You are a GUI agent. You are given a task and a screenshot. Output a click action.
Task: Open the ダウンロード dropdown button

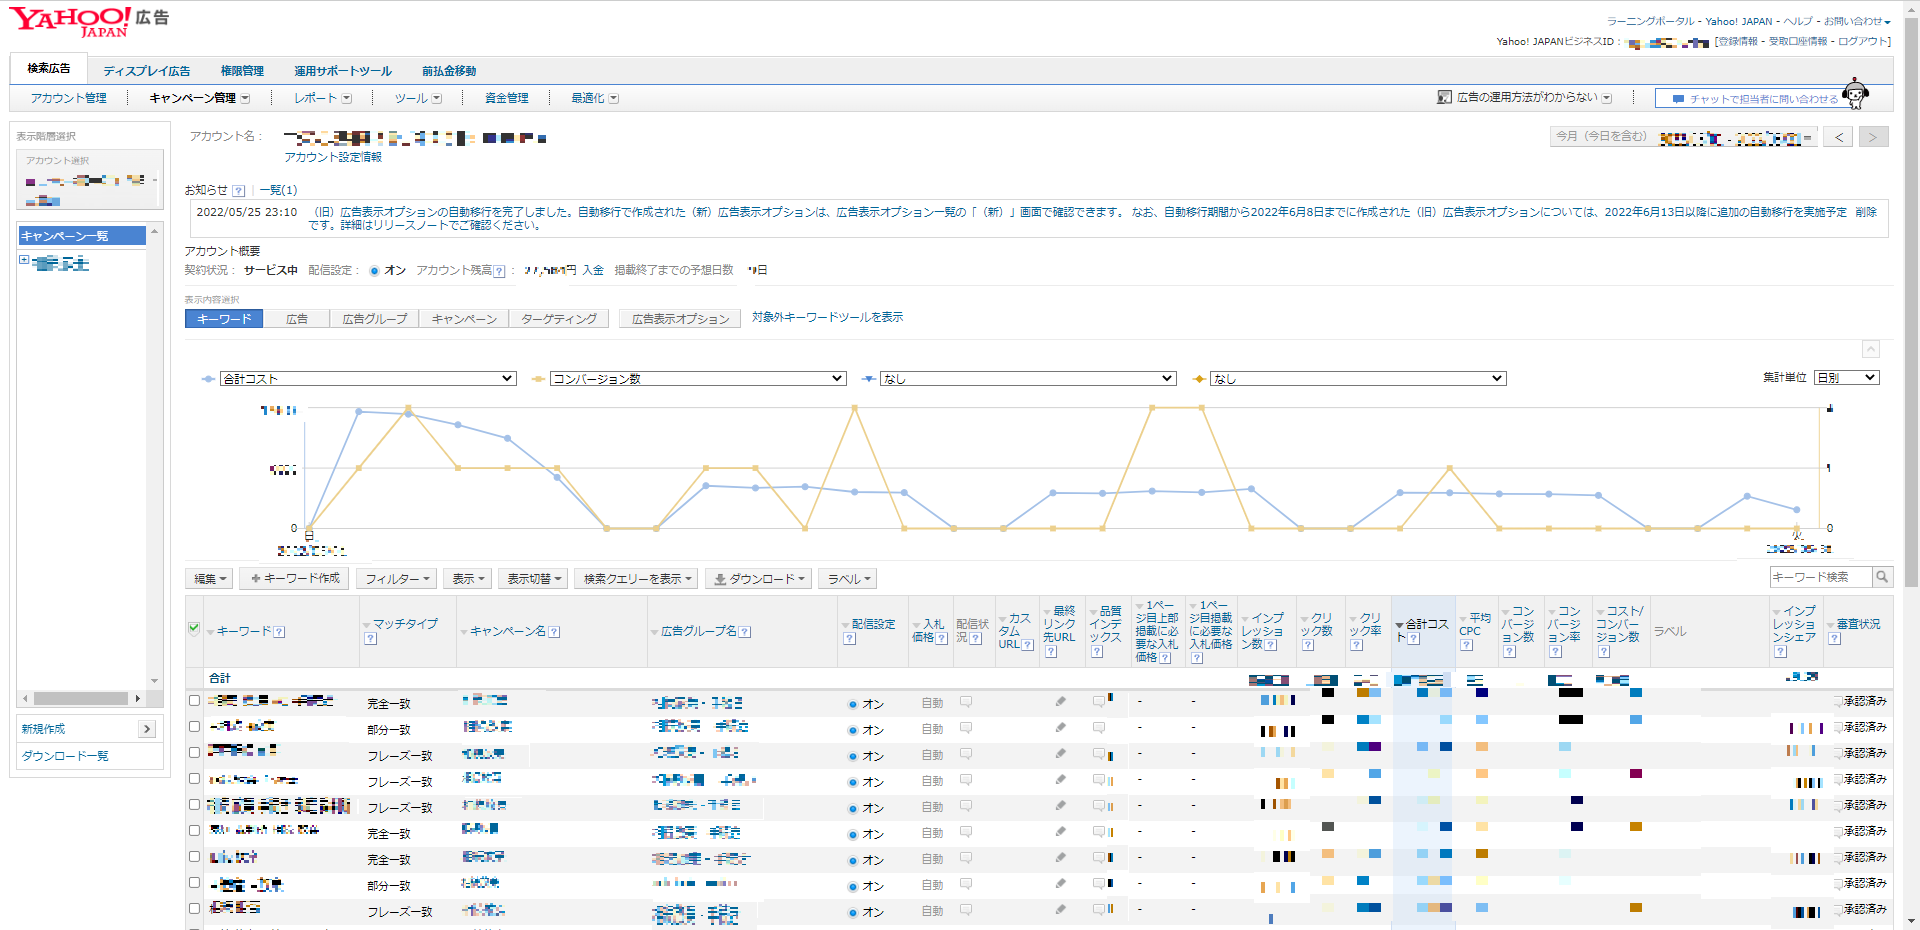(x=760, y=579)
